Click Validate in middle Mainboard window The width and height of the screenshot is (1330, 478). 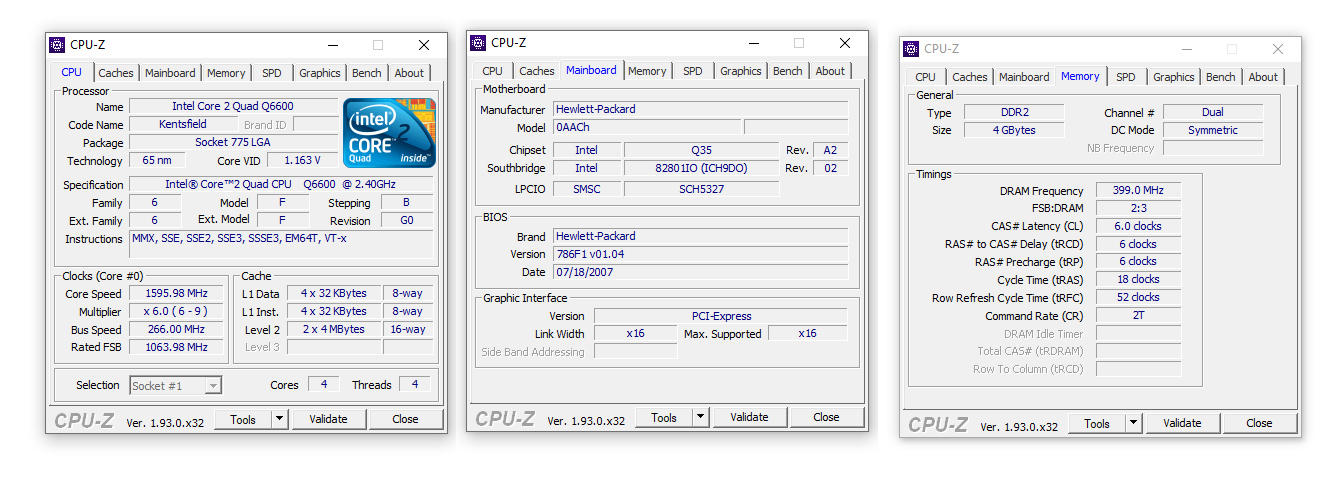tap(749, 418)
